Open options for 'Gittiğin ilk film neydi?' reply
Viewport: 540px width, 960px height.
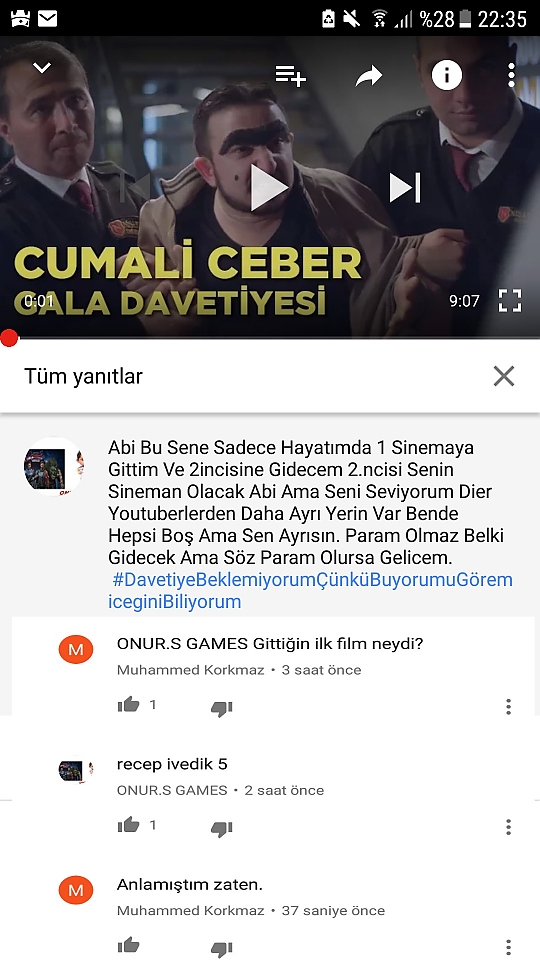pyautogui.click(x=508, y=707)
